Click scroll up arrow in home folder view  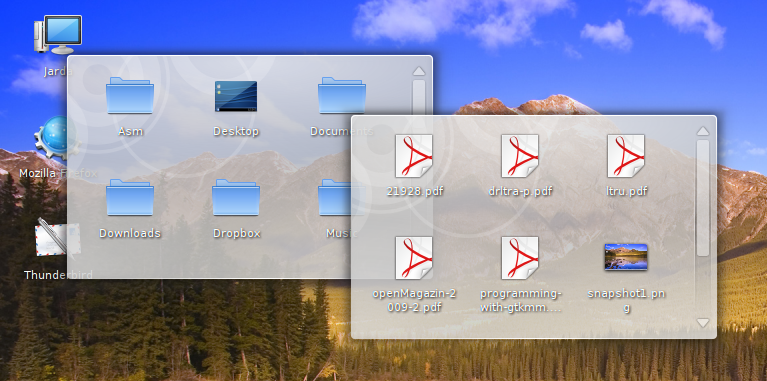(x=419, y=71)
